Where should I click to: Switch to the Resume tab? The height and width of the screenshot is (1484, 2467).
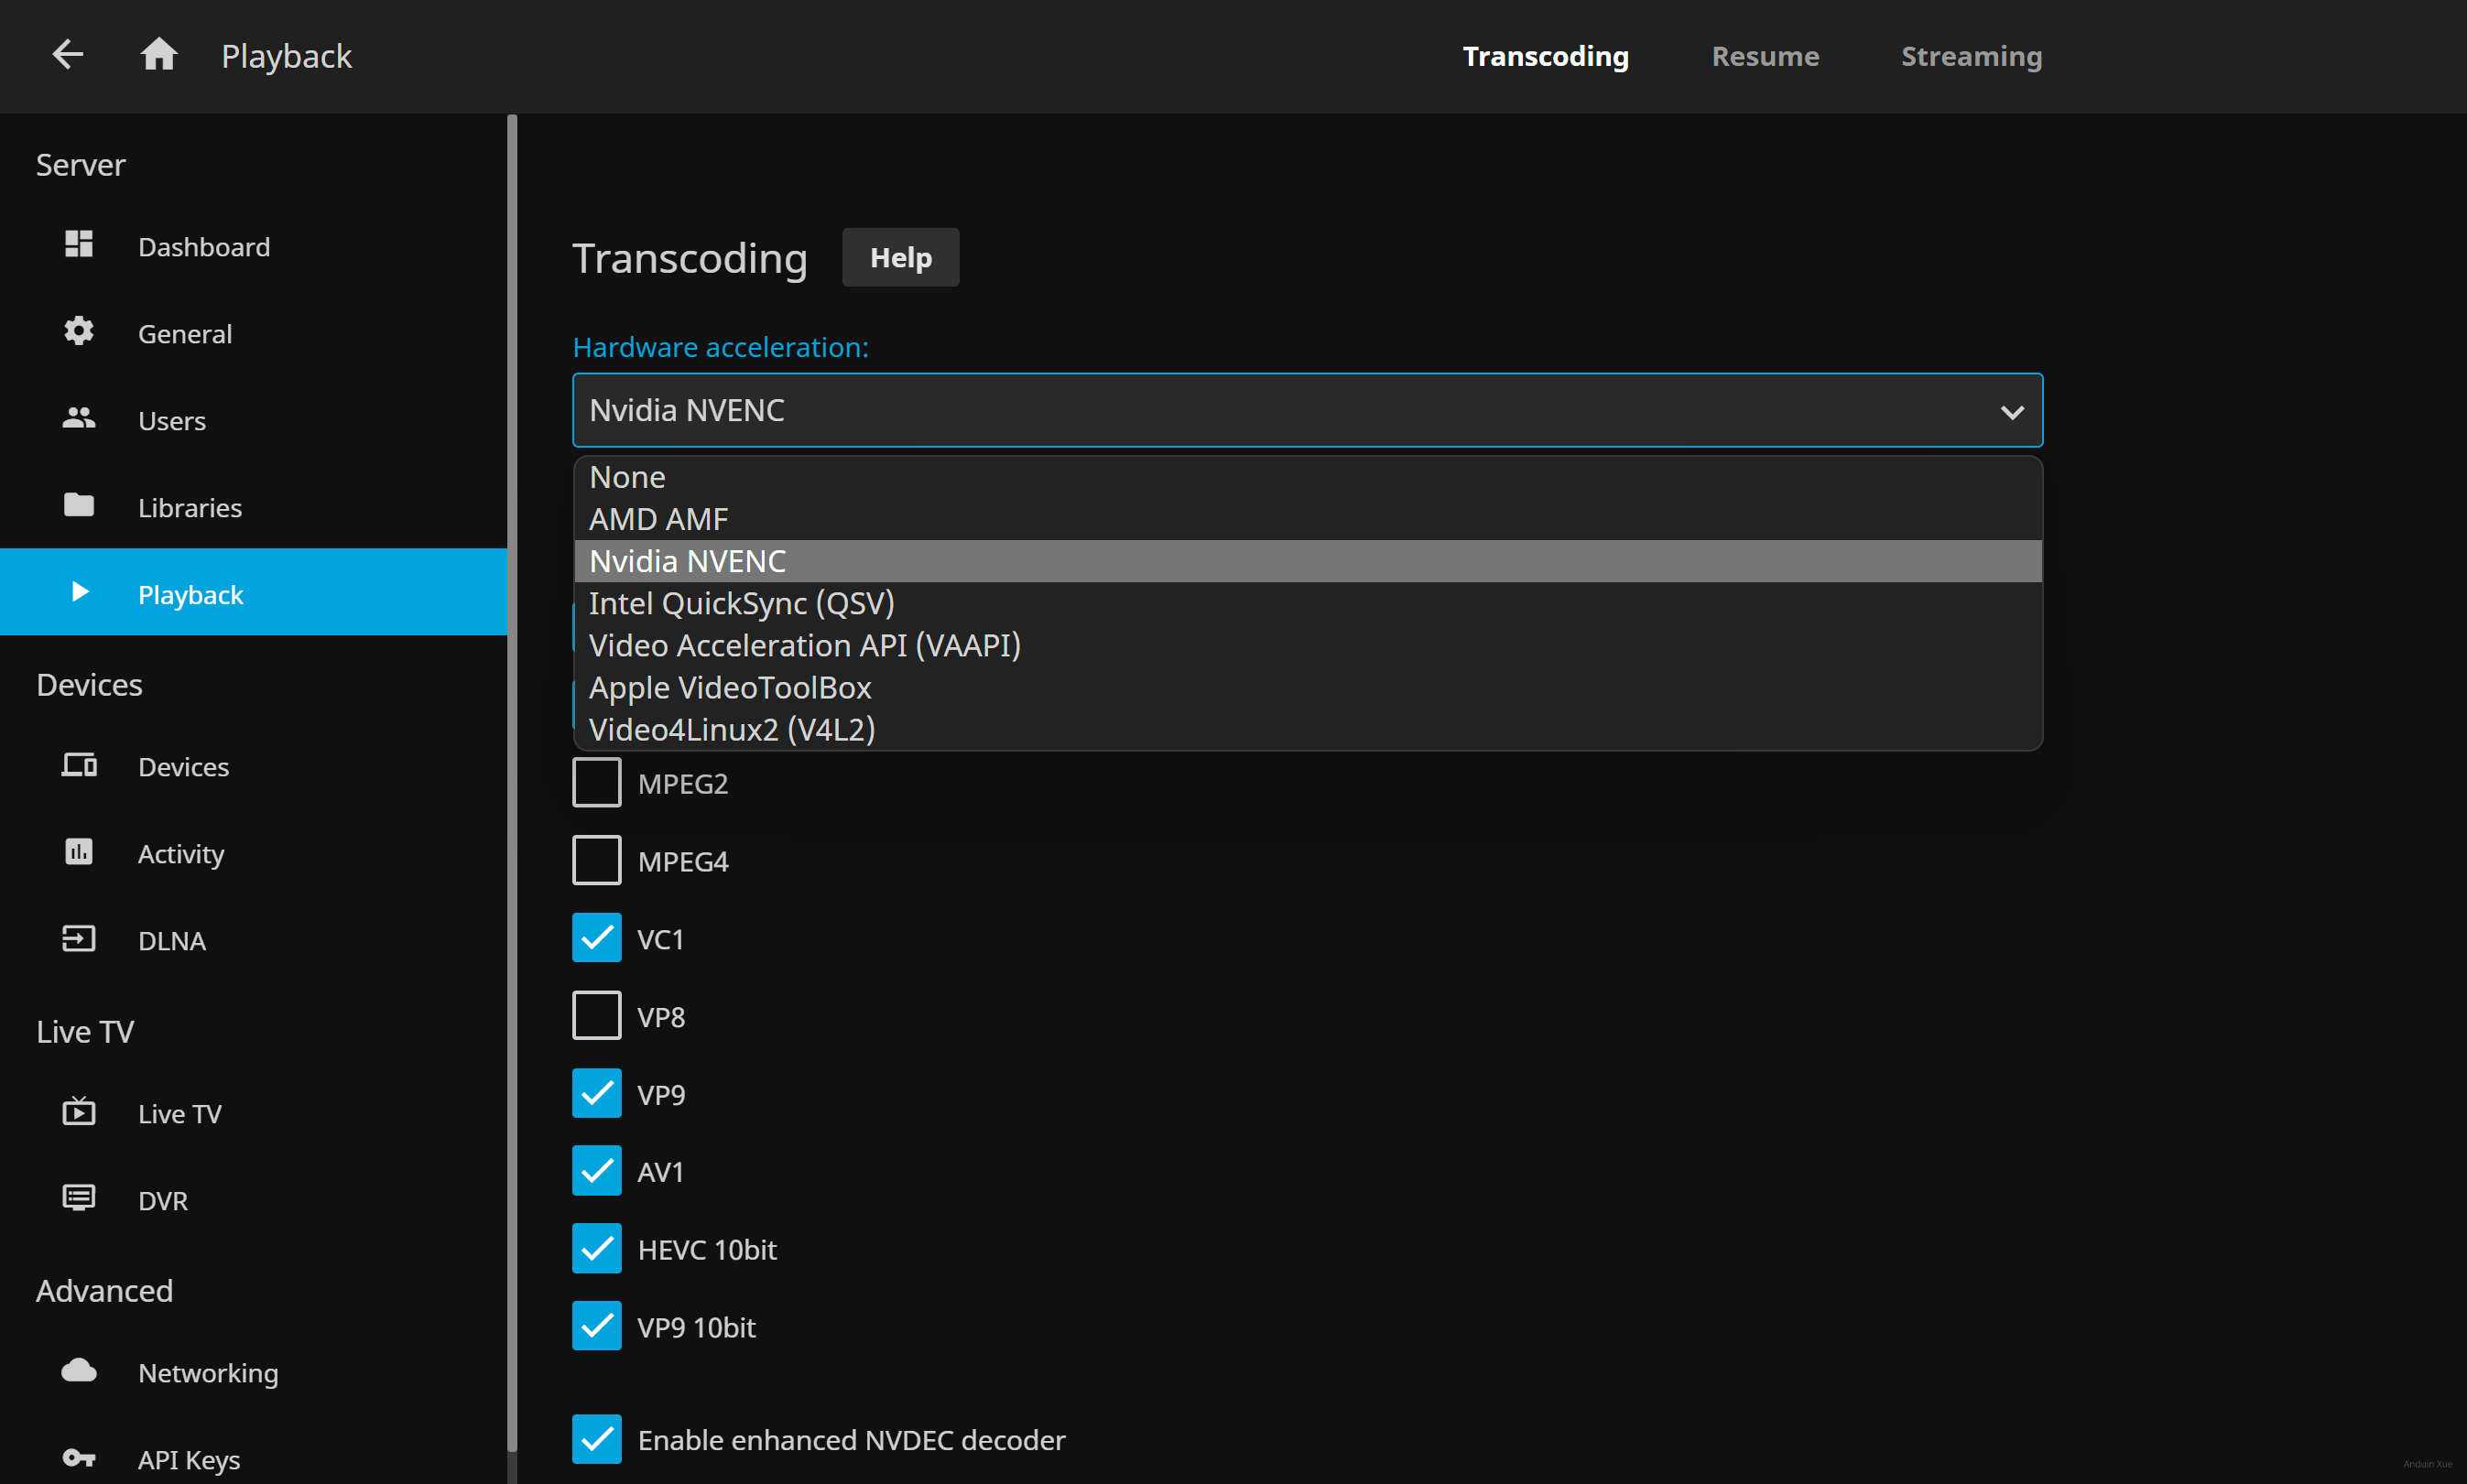[1765, 56]
